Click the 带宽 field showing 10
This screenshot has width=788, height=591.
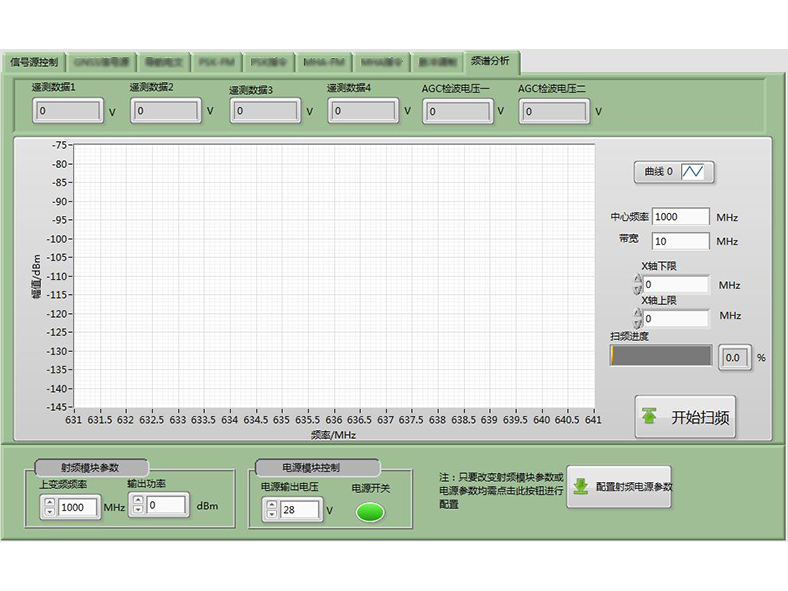click(x=680, y=241)
